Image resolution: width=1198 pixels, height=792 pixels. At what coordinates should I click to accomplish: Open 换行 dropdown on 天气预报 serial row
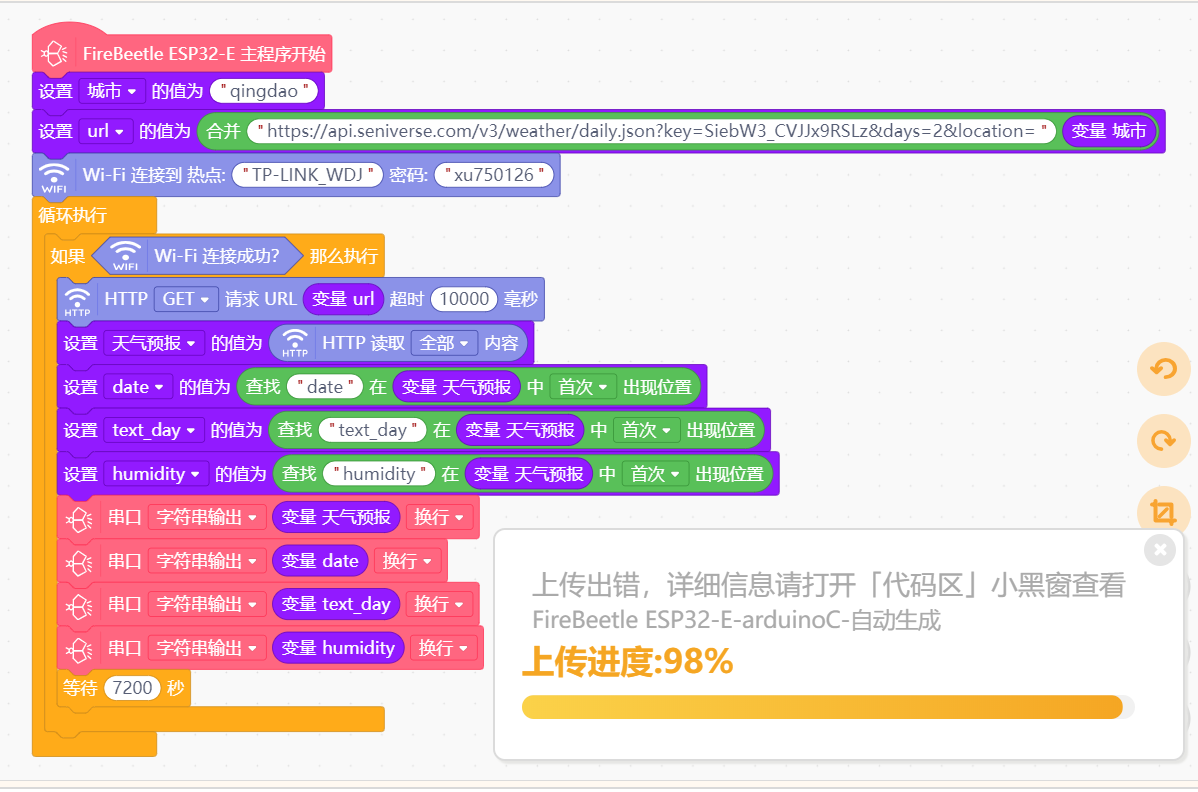(x=439, y=518)
